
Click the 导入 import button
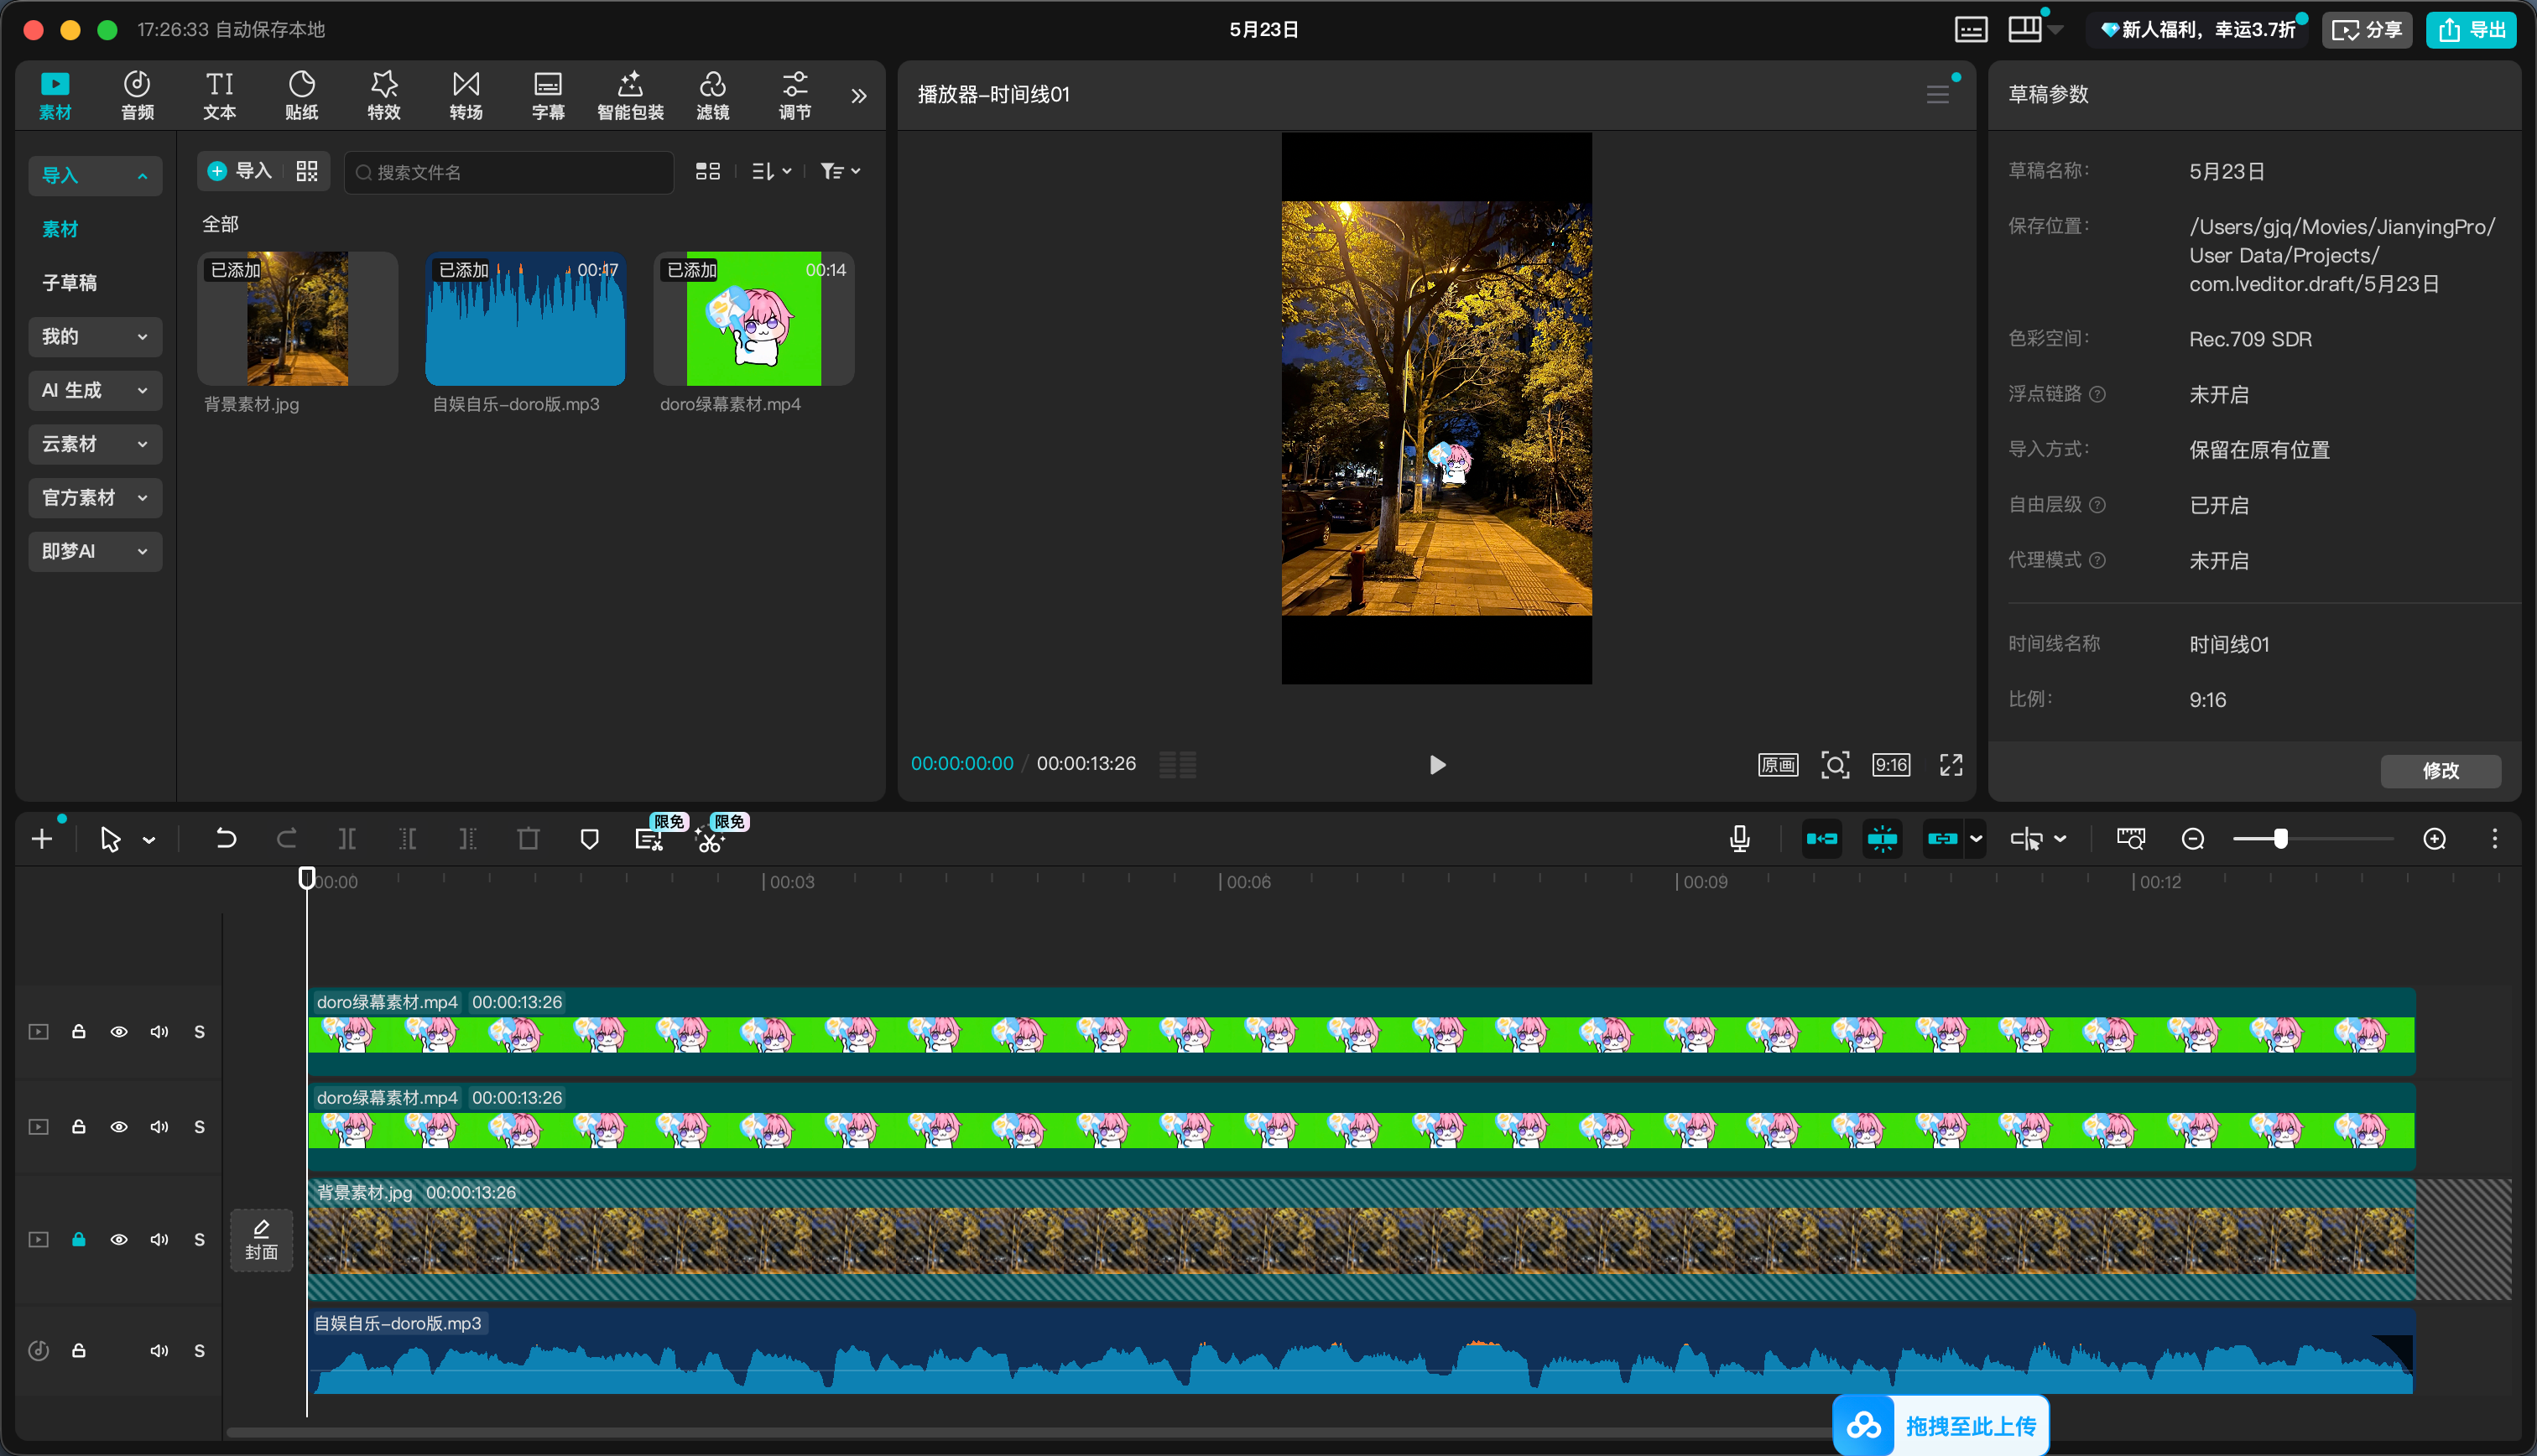pos(240,171)
